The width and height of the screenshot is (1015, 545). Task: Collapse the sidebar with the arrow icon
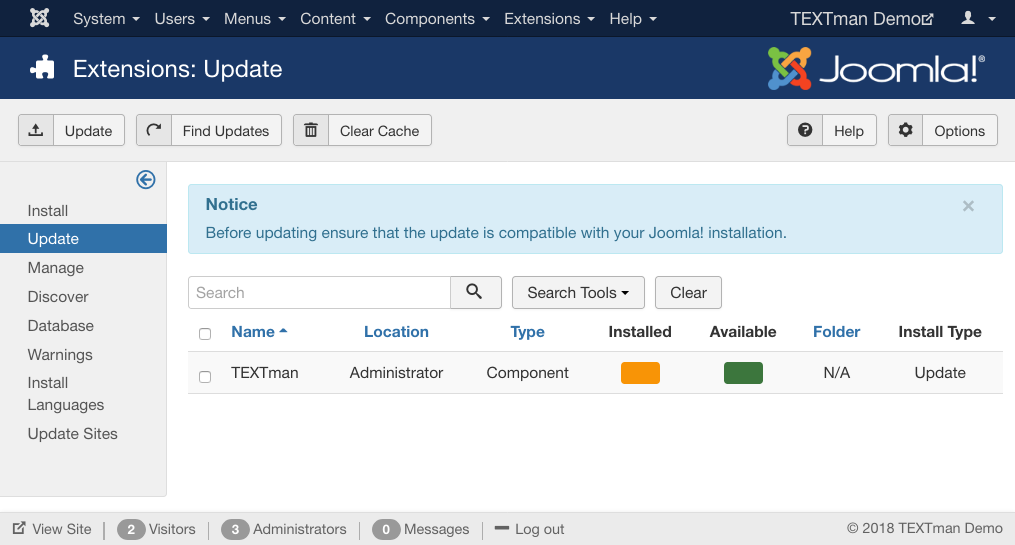pos(146,179)
